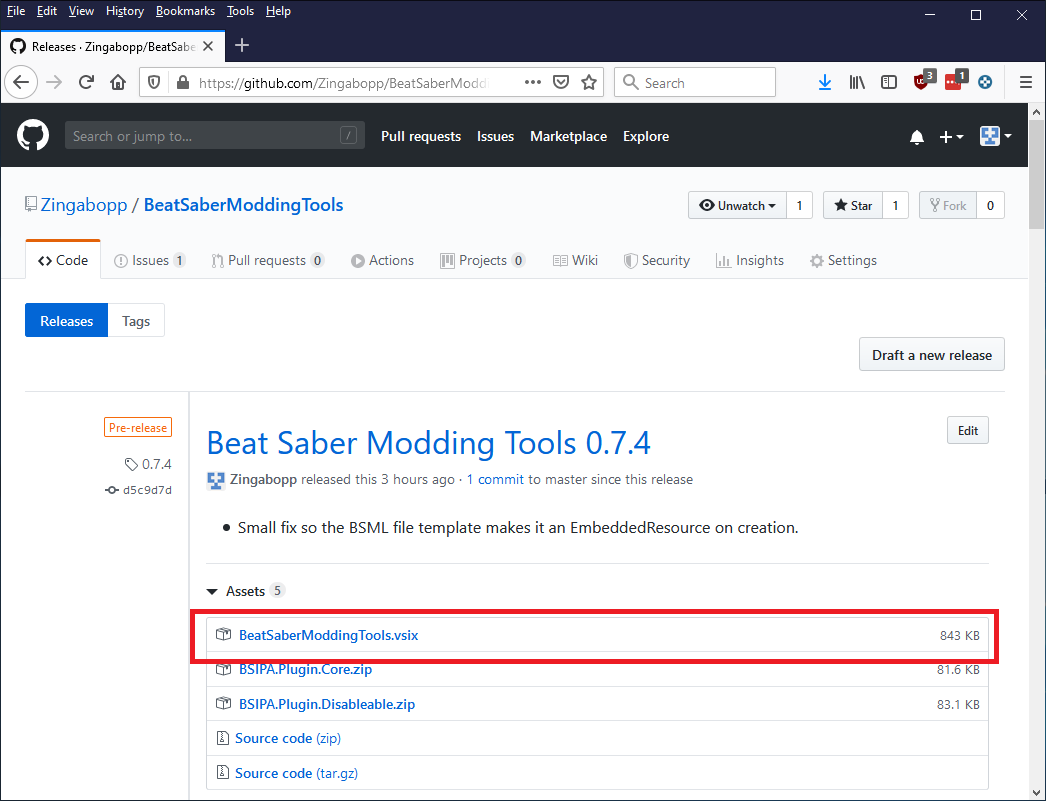1046x801 pixels.
Task: Open the Security tab
Action: (656, 260)
